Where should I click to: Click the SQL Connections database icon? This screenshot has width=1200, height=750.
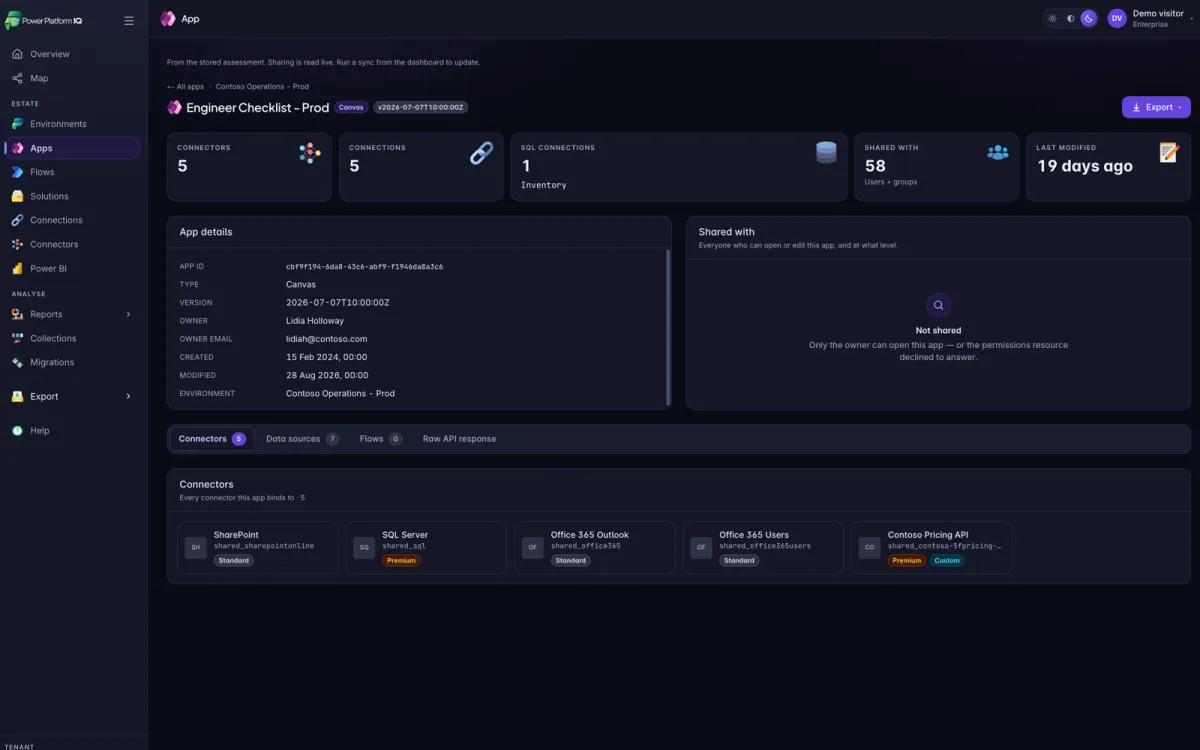pos(826,152)
